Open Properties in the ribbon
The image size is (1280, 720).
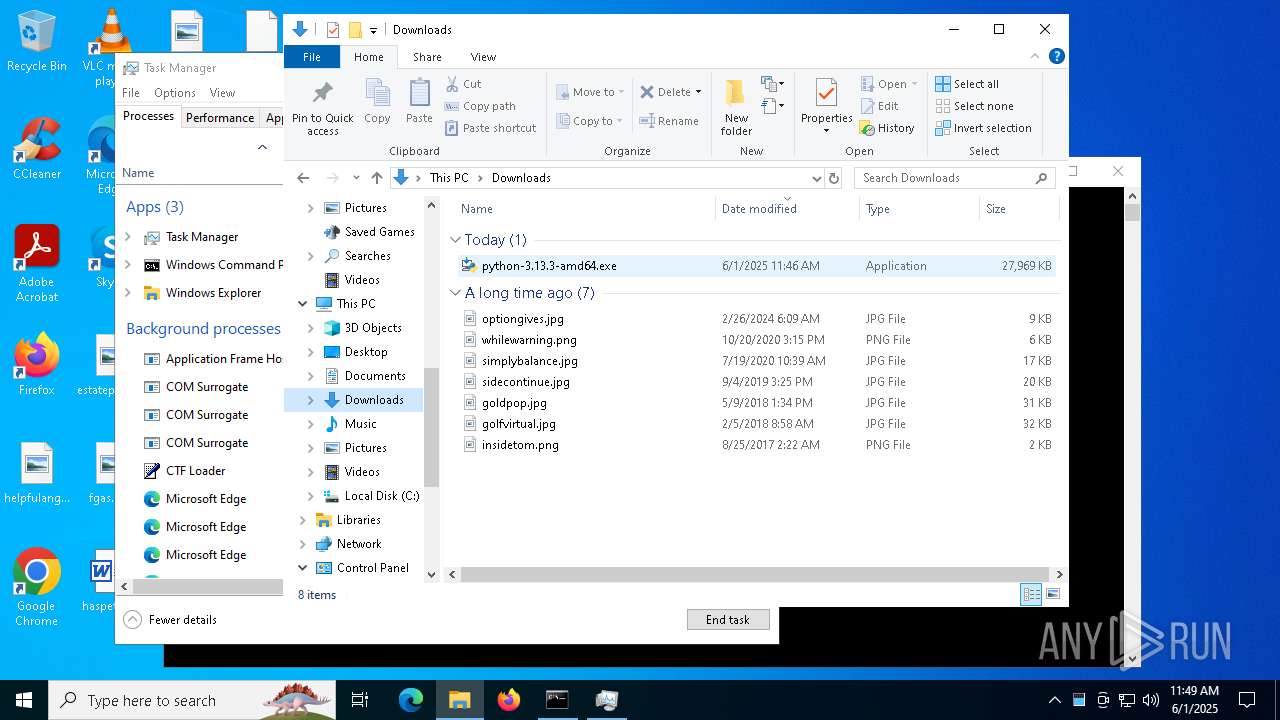pos(826,106)
